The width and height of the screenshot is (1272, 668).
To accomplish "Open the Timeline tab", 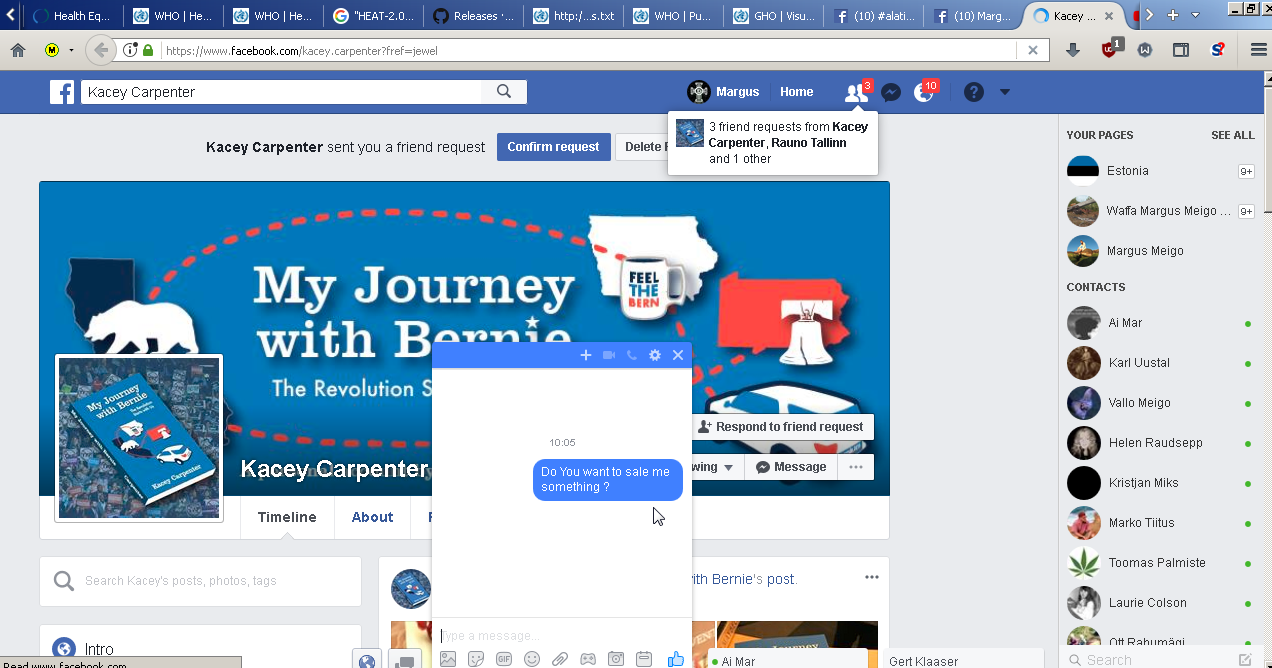I will click(287, 517).
